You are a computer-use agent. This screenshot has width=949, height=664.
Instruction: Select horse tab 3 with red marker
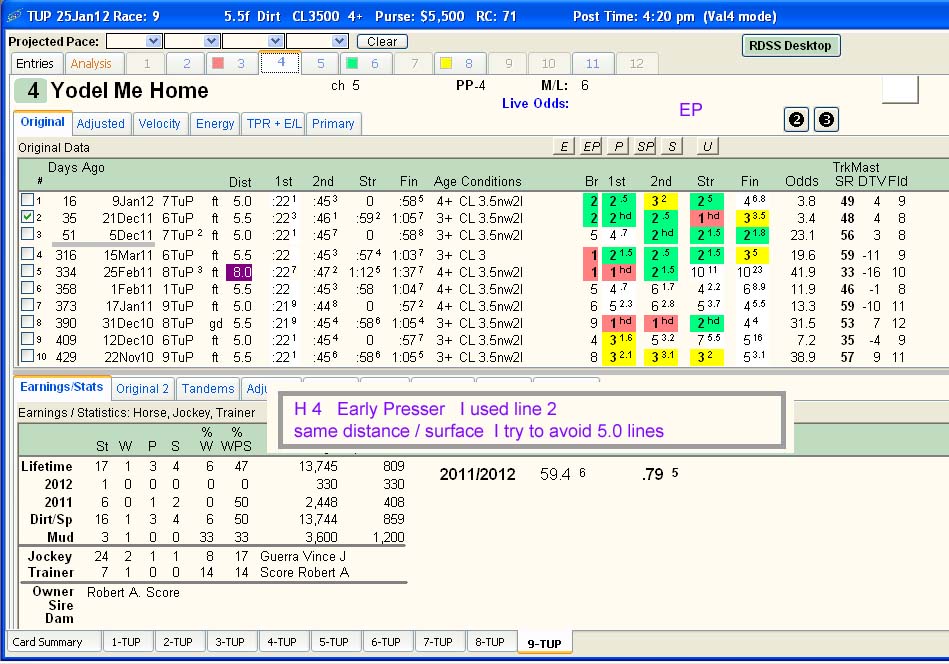coord(233,64)
